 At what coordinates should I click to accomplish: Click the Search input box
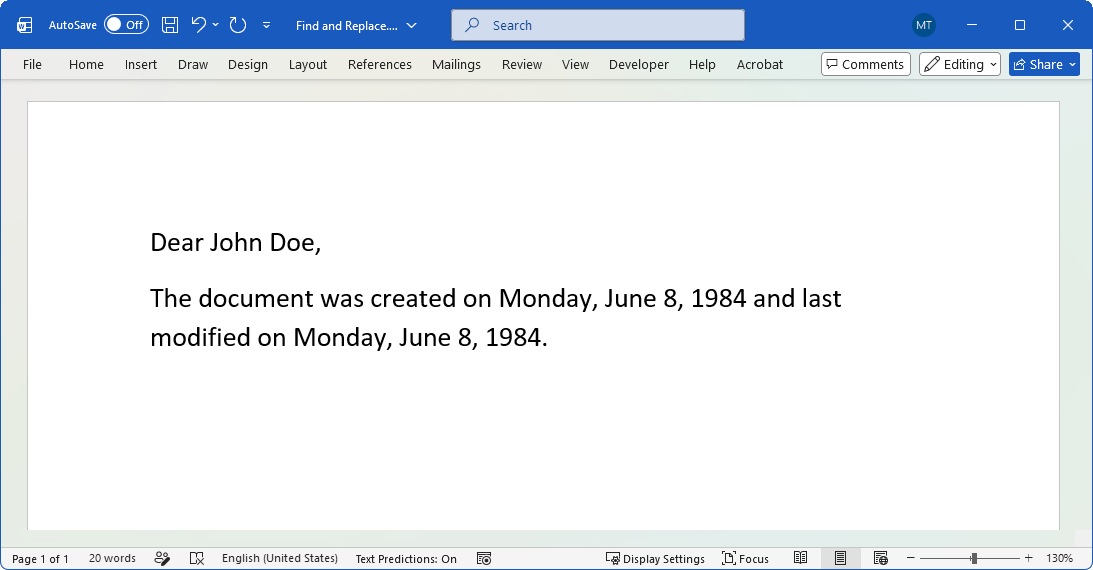(597, 25)
